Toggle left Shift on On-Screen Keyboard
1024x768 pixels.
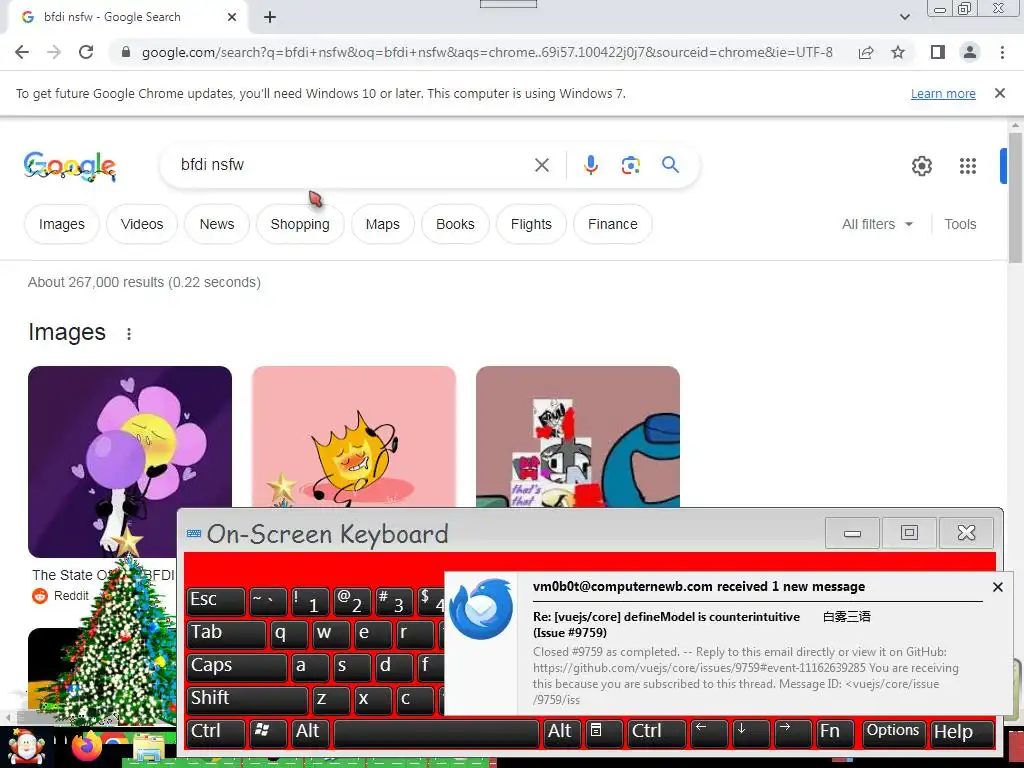(247, 699)
